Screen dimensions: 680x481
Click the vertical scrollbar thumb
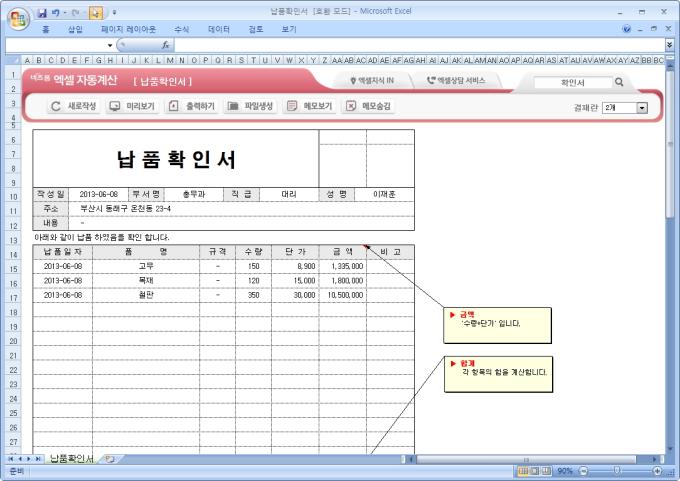click(670, 143)
